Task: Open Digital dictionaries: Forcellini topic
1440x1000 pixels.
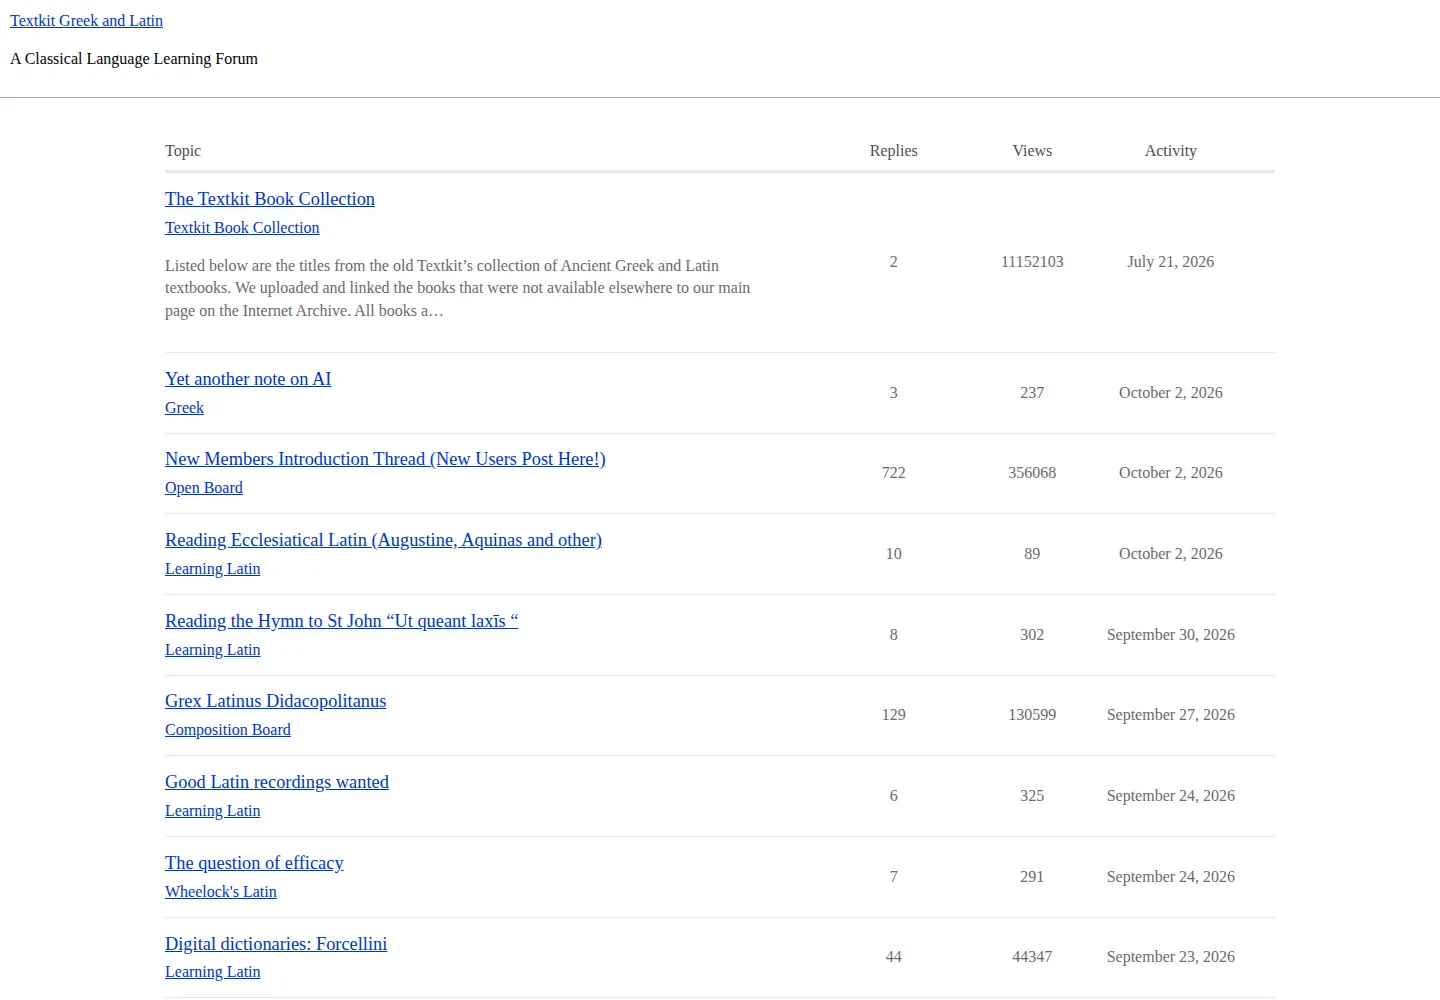Action: 276,944
